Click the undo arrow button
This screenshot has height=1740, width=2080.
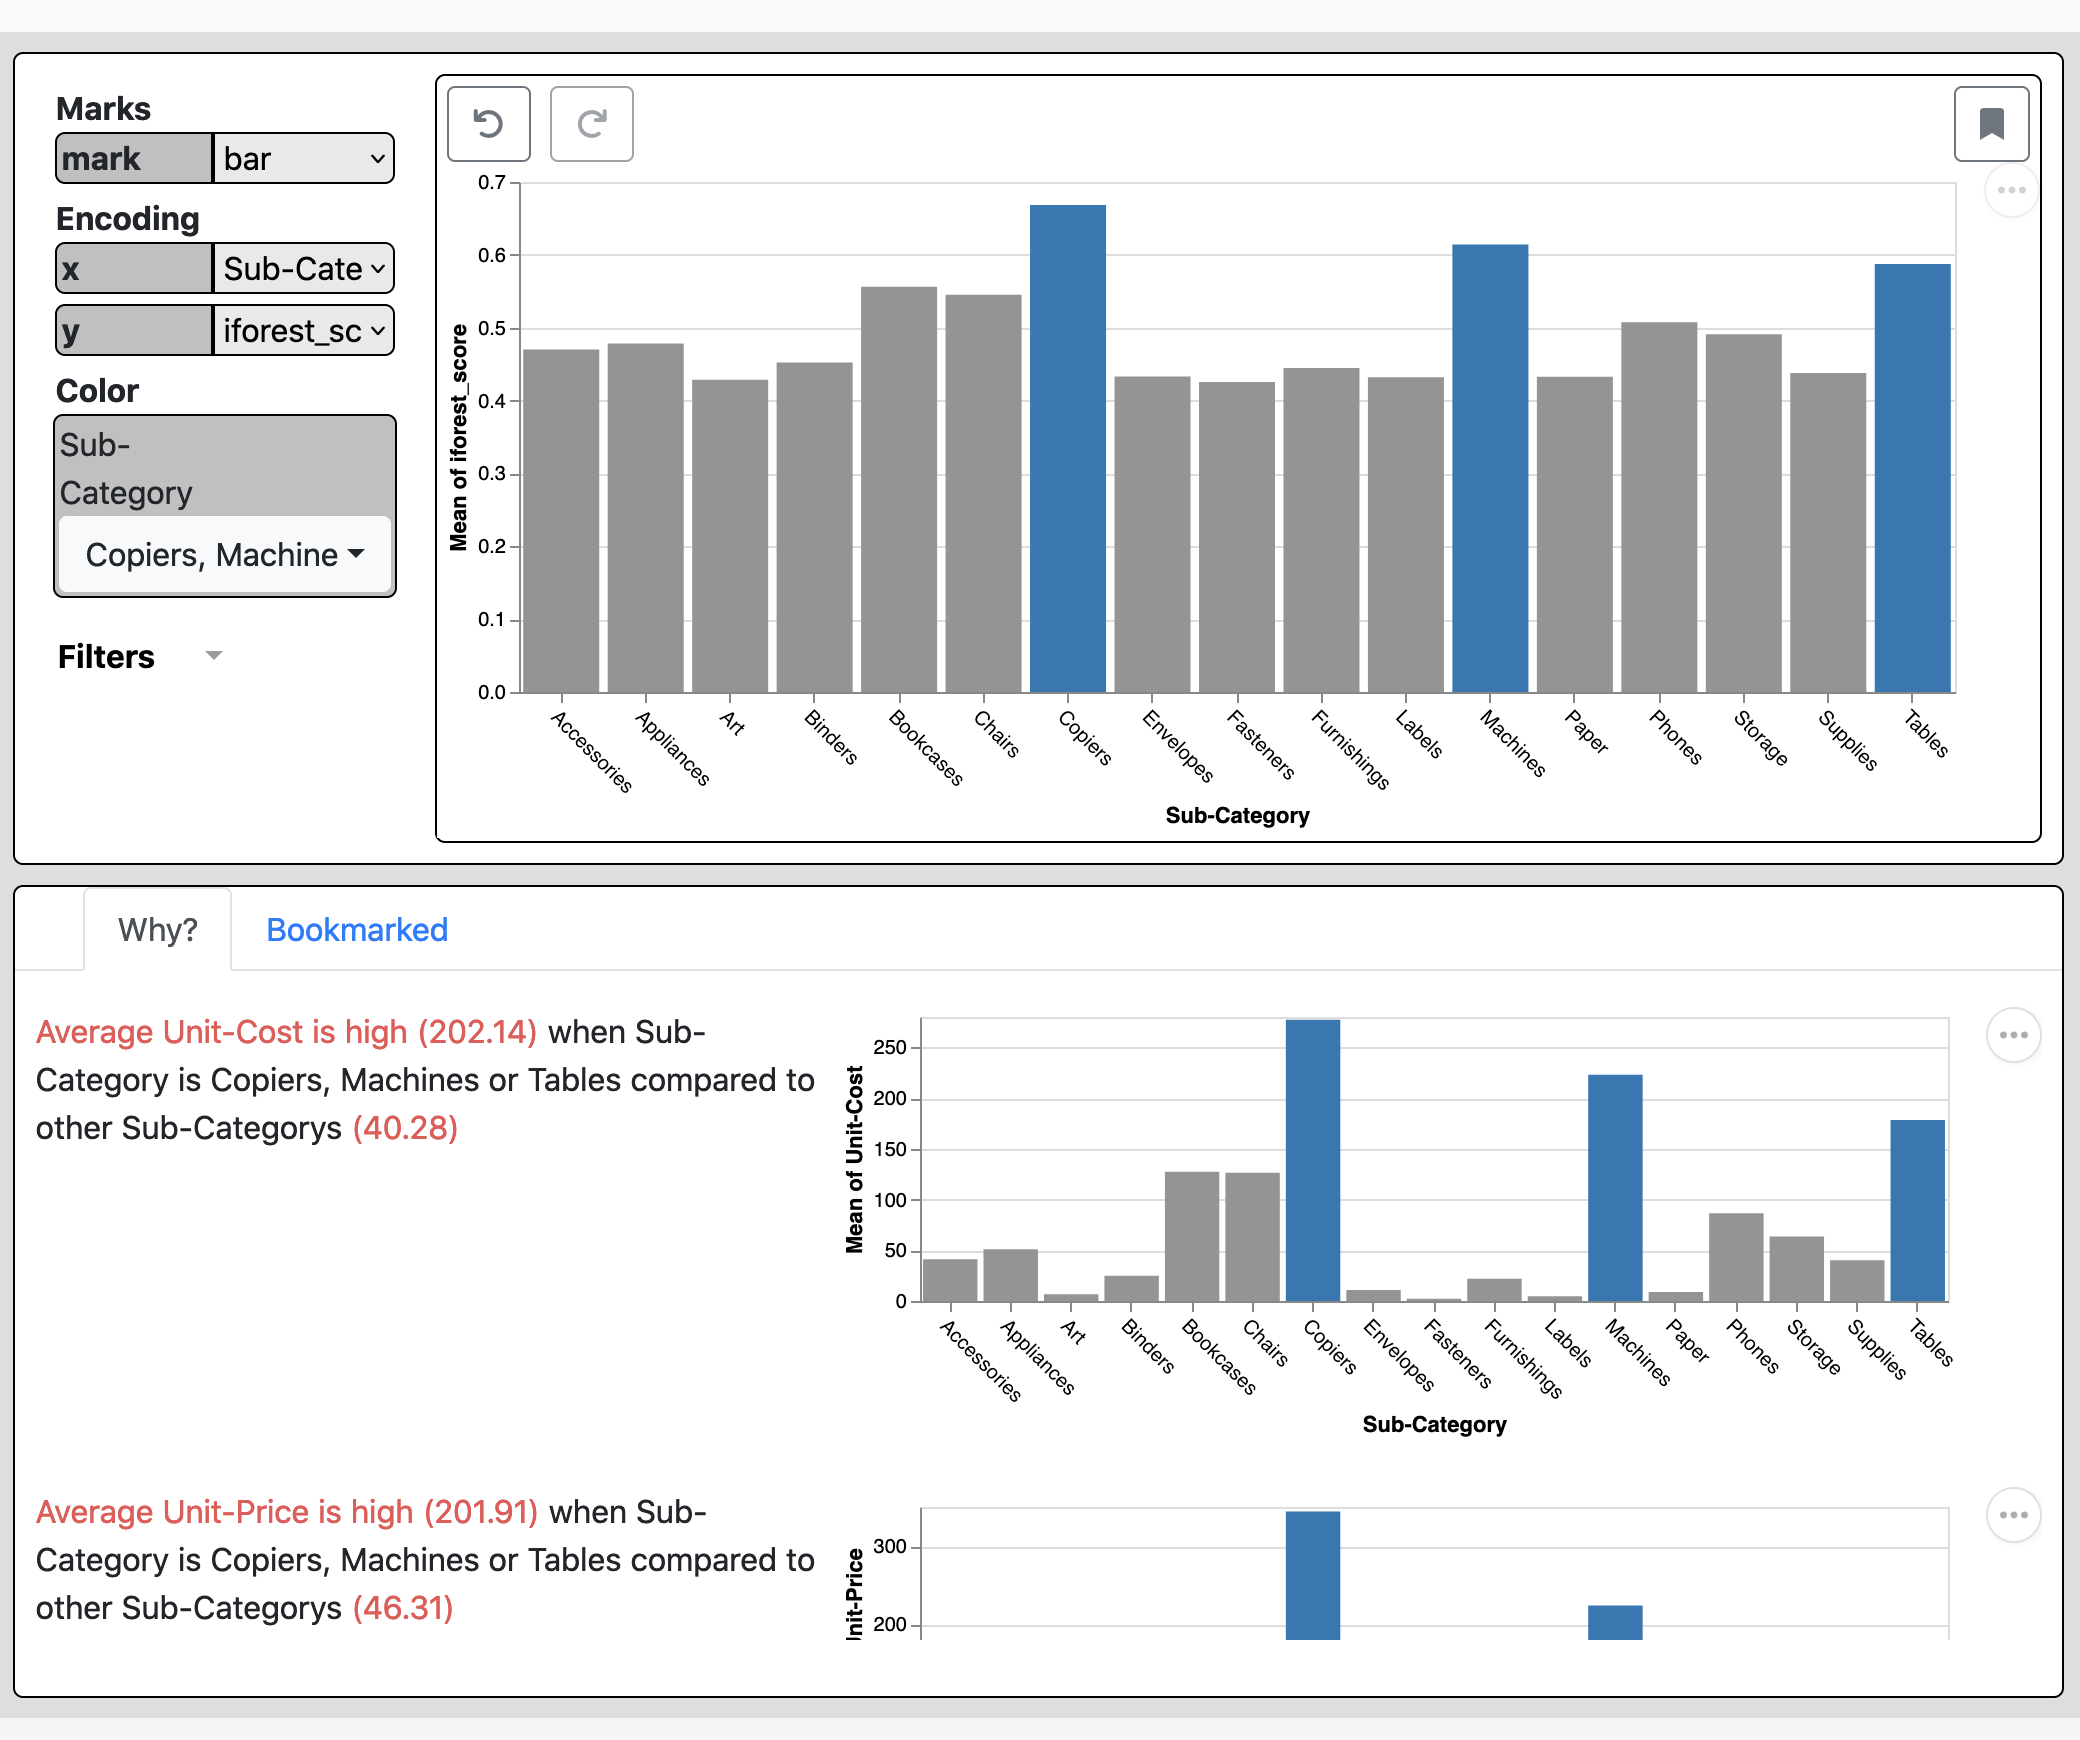click(488, 124)
